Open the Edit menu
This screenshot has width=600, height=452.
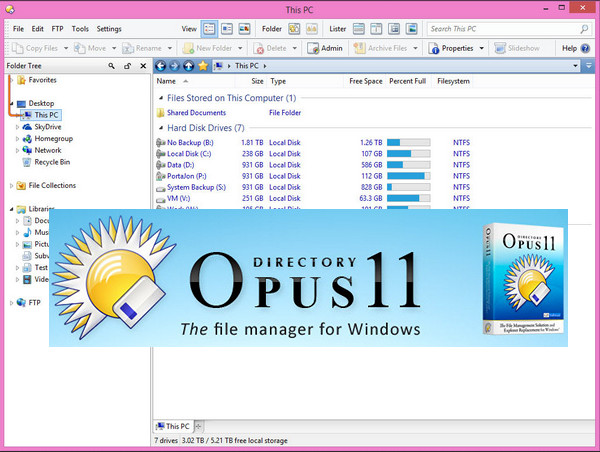tap(38, 29)
